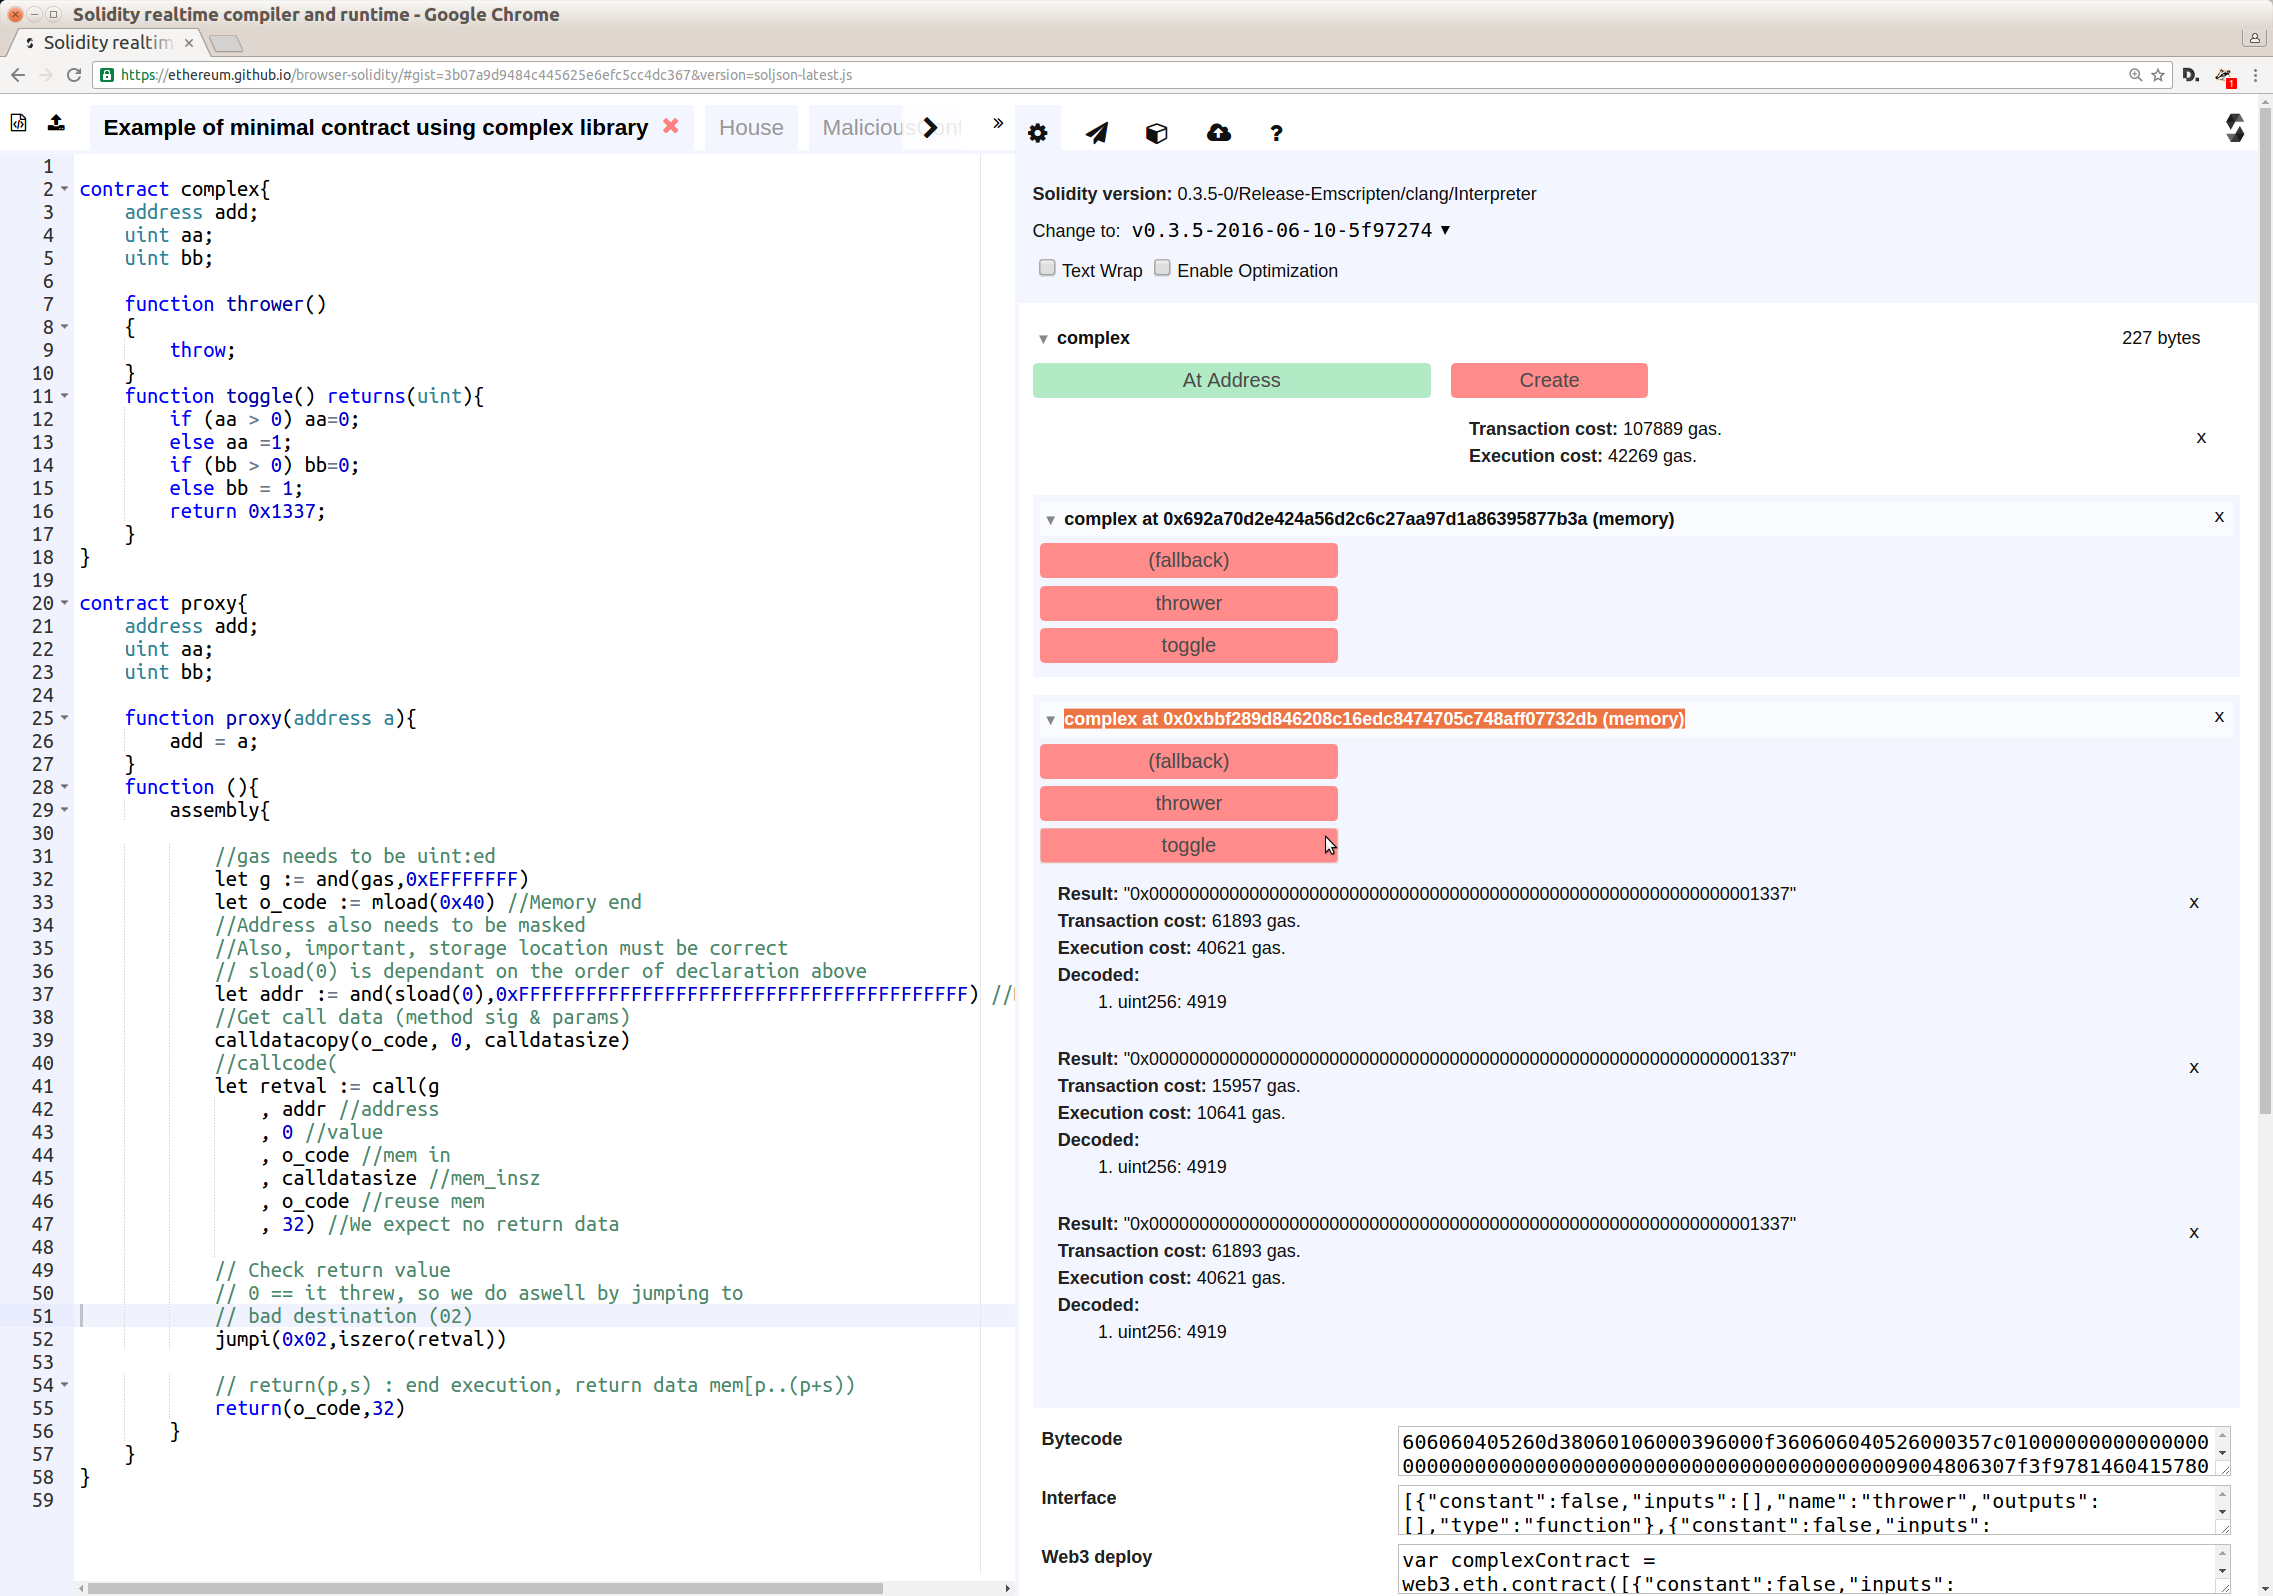
Task: Click the open file upload icon
Action: (x=57, y=123)
